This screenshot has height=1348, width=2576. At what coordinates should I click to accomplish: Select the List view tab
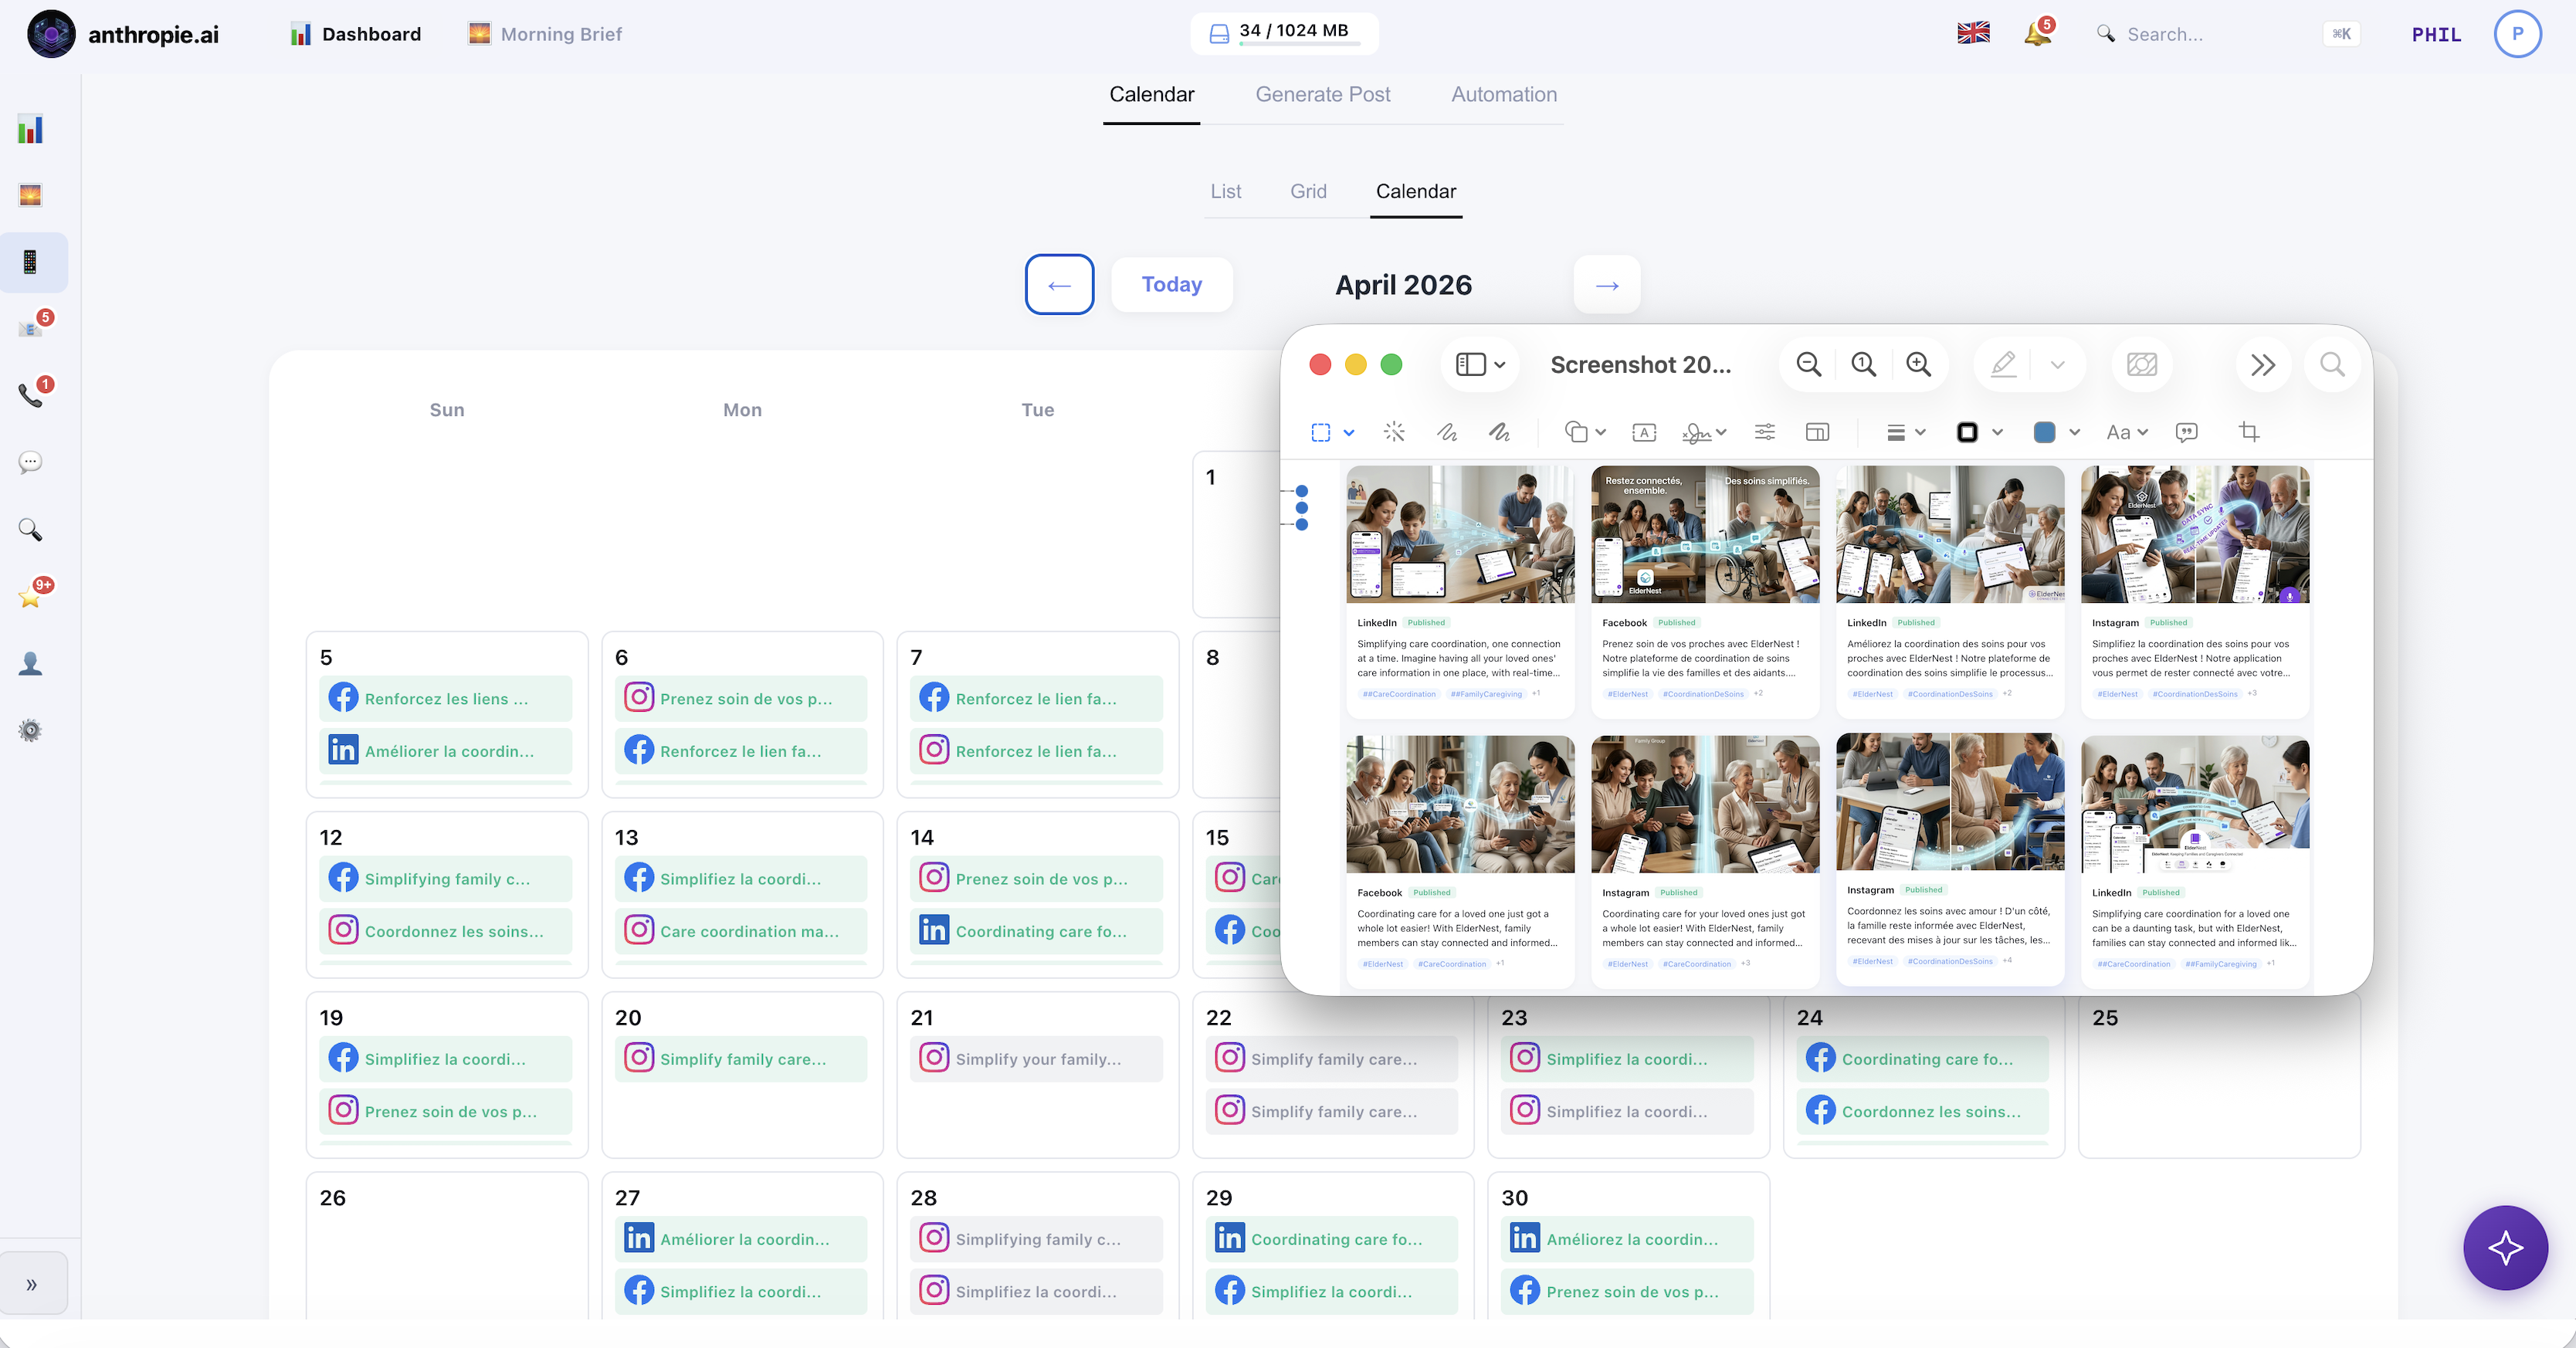[x=1225, y=191]
